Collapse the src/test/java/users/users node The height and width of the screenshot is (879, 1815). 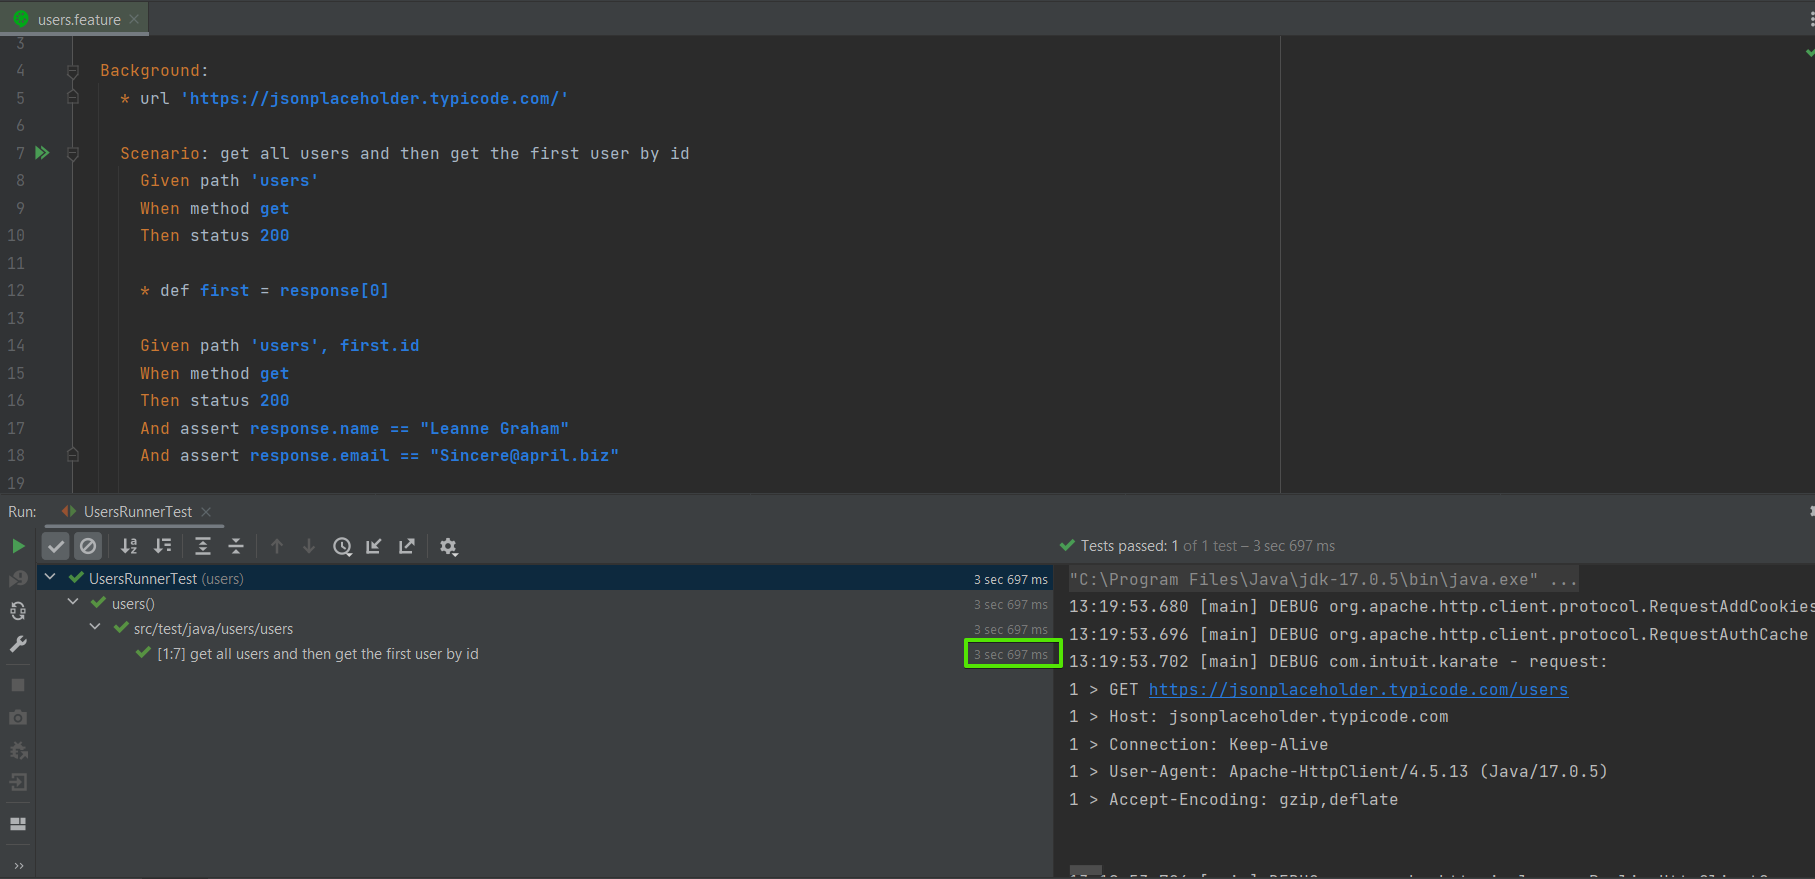95,627
